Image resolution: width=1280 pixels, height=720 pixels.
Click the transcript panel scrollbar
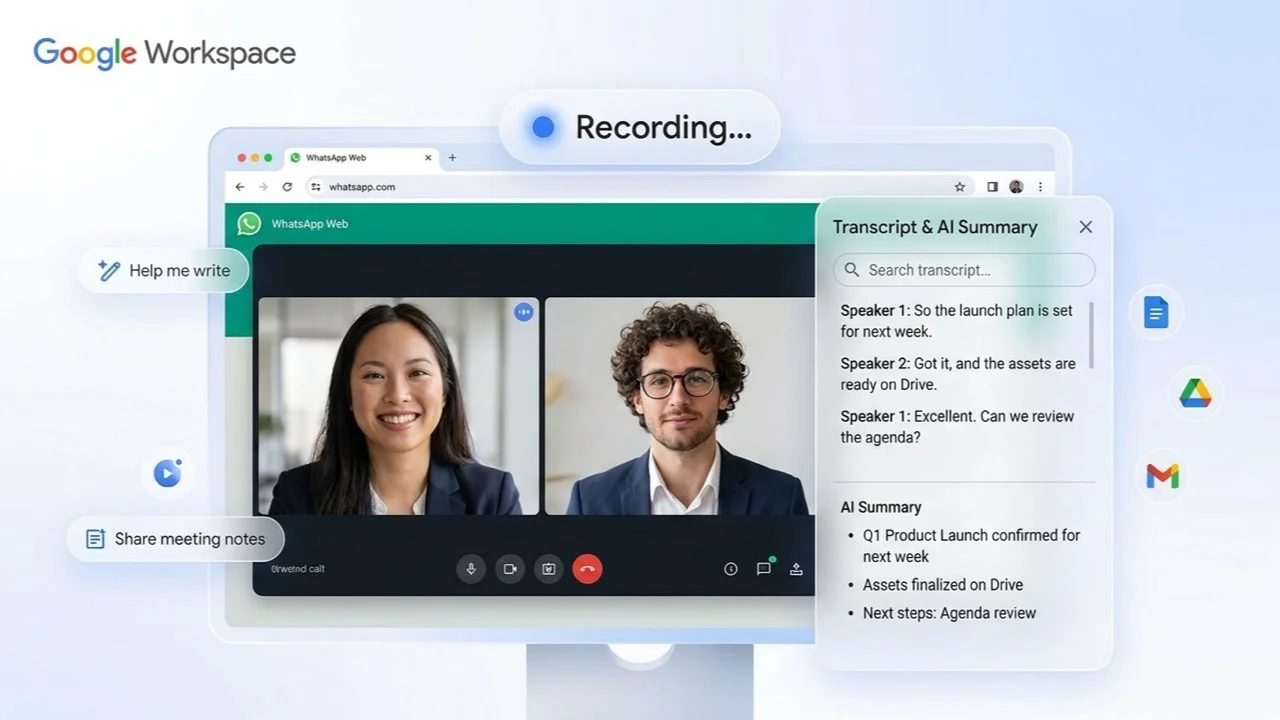[1091, 334]
